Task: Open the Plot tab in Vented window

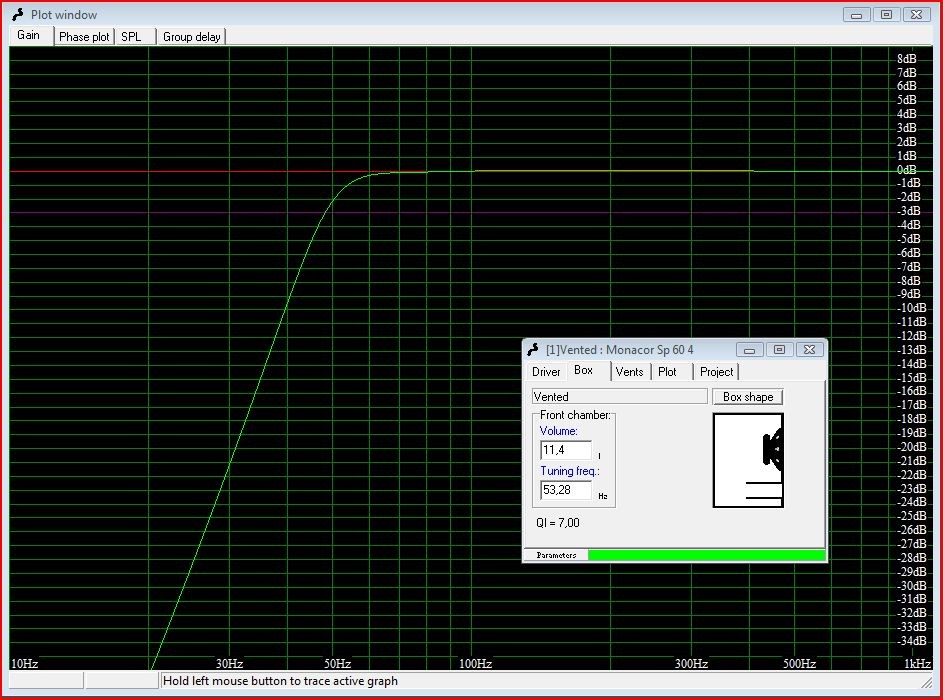Action: [668, 372]
